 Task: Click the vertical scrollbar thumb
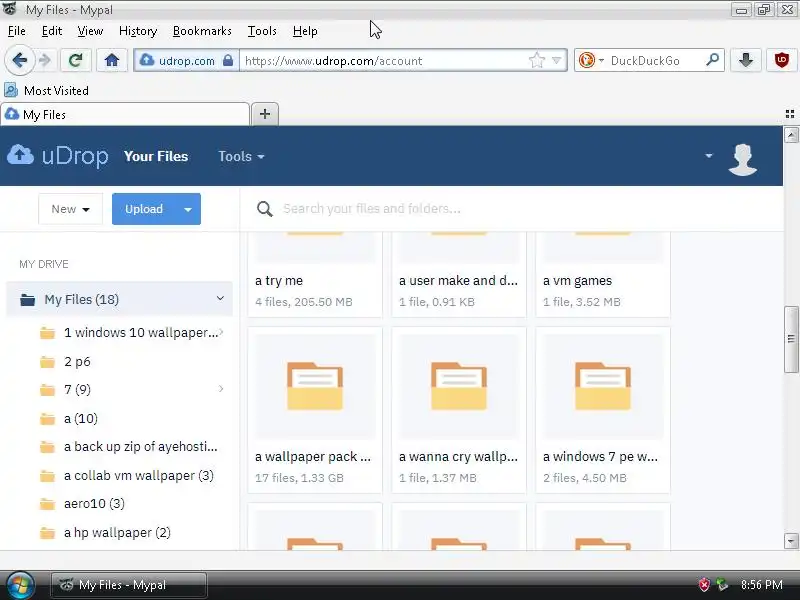pos(791,339)
